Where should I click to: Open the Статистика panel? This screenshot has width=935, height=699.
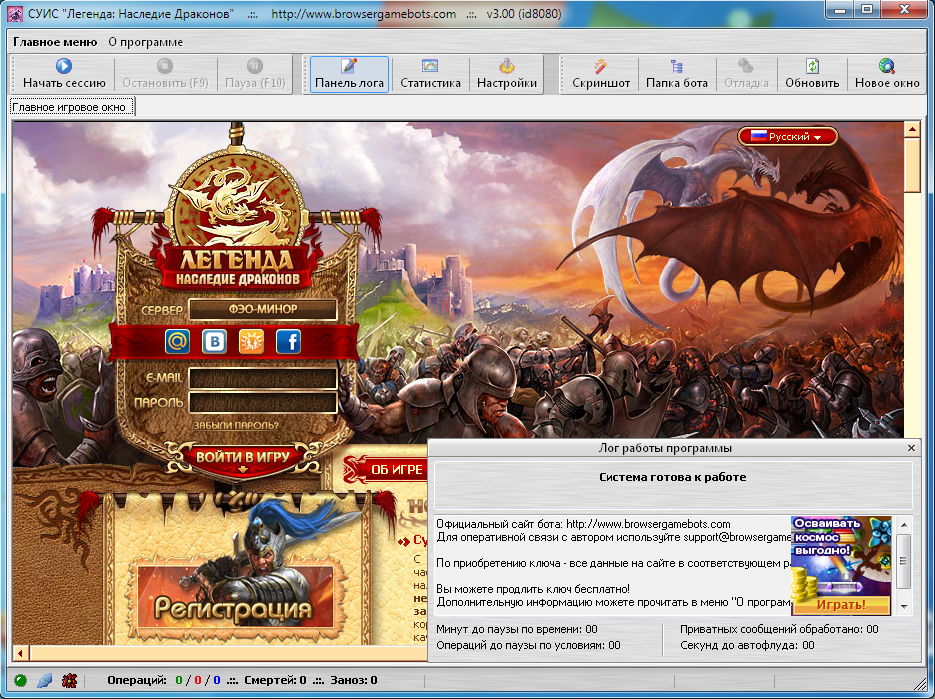[x=430, y=74]
